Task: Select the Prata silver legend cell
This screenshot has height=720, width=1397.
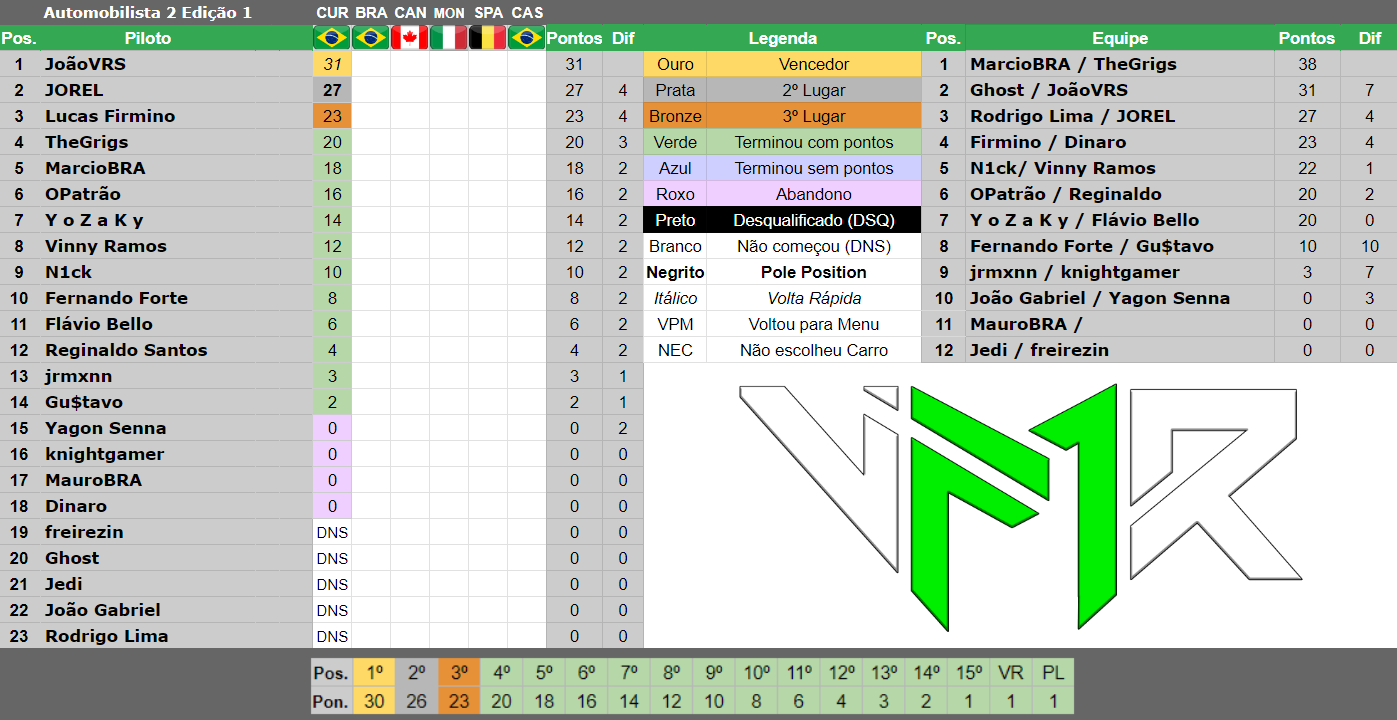Action: (675, 90)
